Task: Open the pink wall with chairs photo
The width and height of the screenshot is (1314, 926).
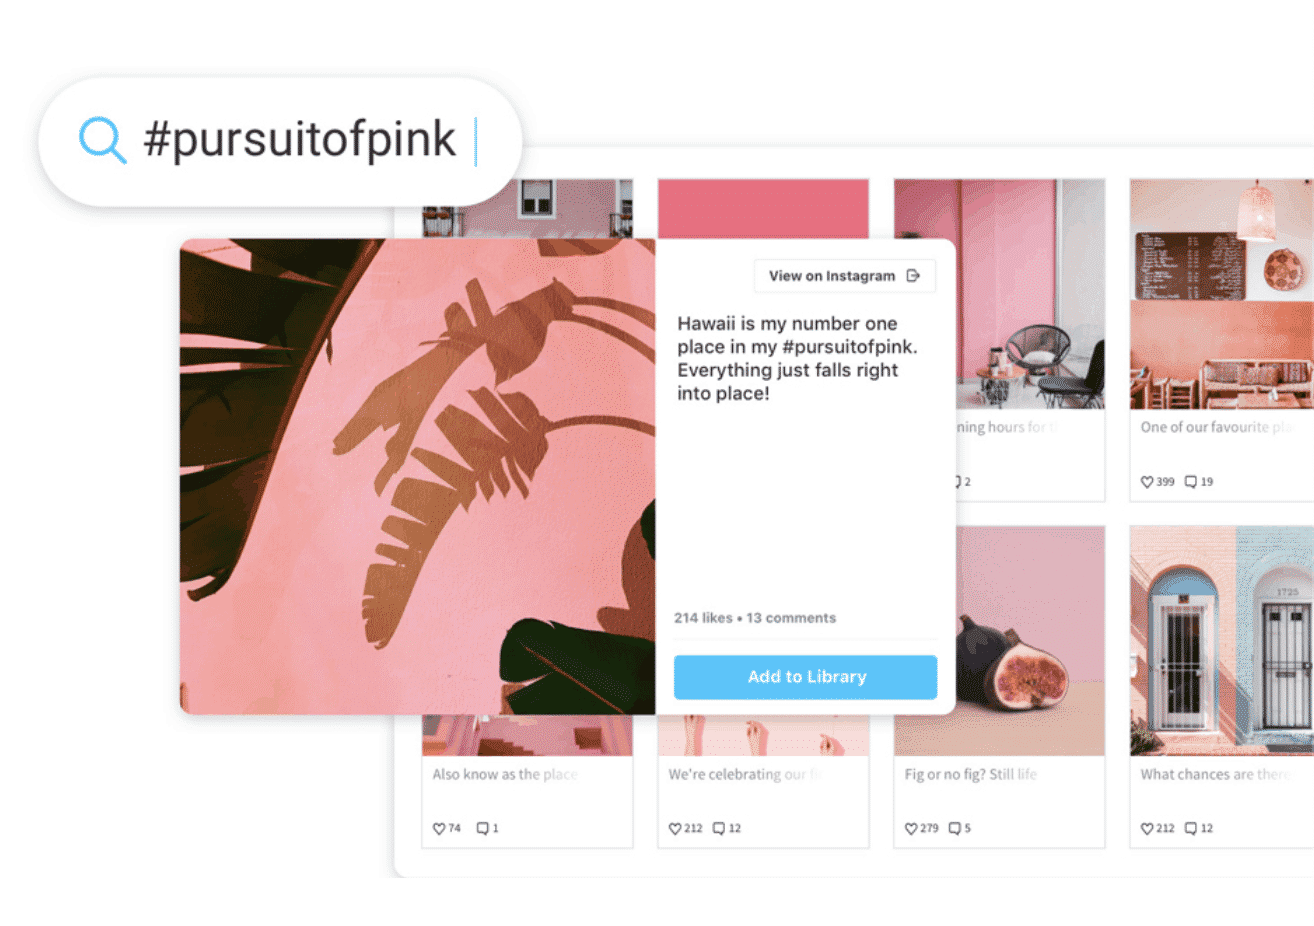Action: 1030,294
